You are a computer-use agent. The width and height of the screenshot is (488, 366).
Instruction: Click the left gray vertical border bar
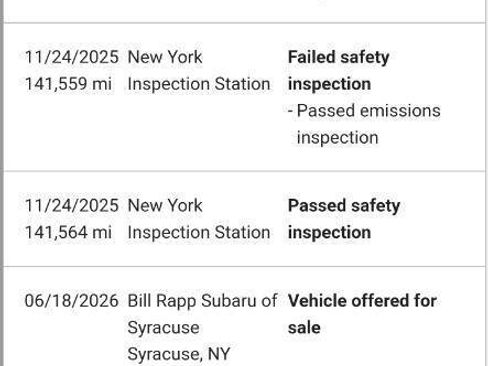coord(2,183)
